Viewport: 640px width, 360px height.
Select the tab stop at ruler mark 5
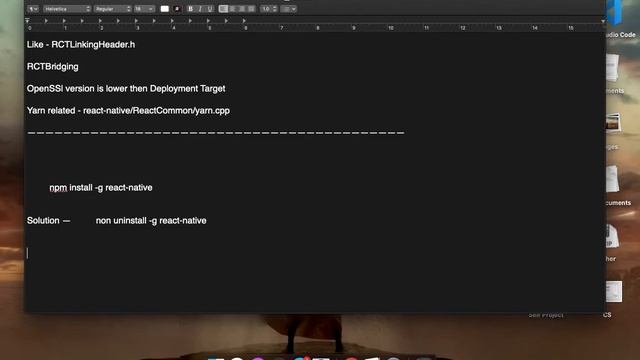click(x=208, y=20)
